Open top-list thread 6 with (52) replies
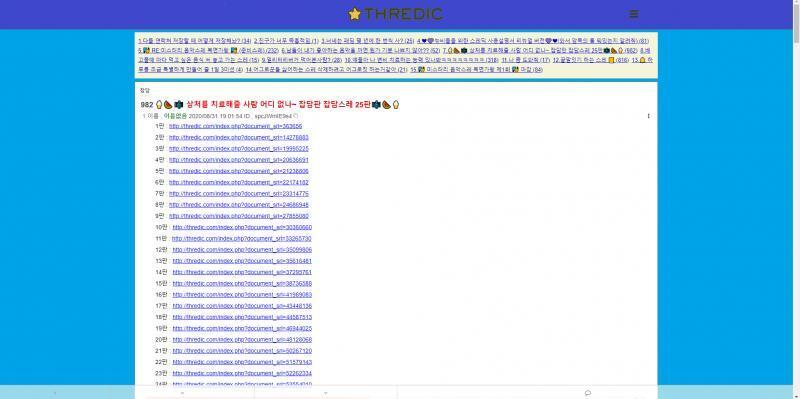 tap(360, 50)
